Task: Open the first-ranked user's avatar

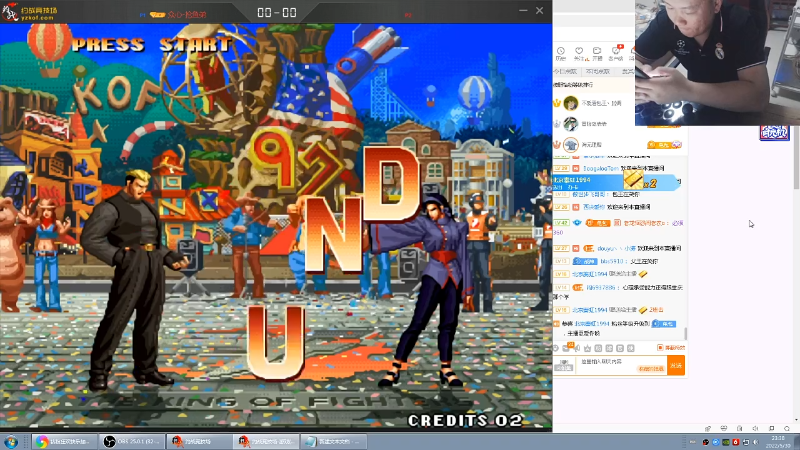Action: [x=570, y=103]
